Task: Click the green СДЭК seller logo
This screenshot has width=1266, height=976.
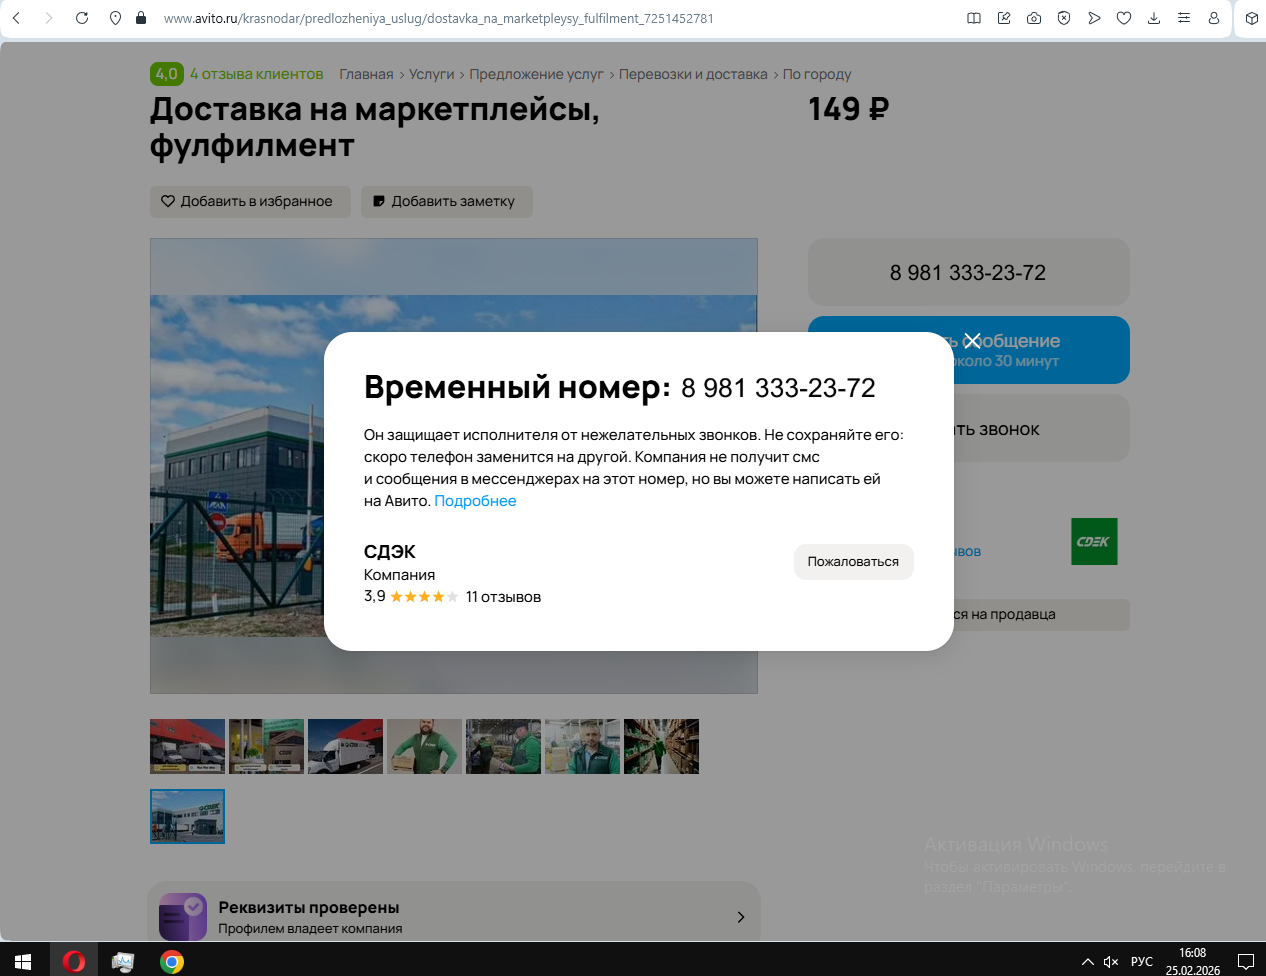Action: pyautogui.click(x=1094, y=541)
